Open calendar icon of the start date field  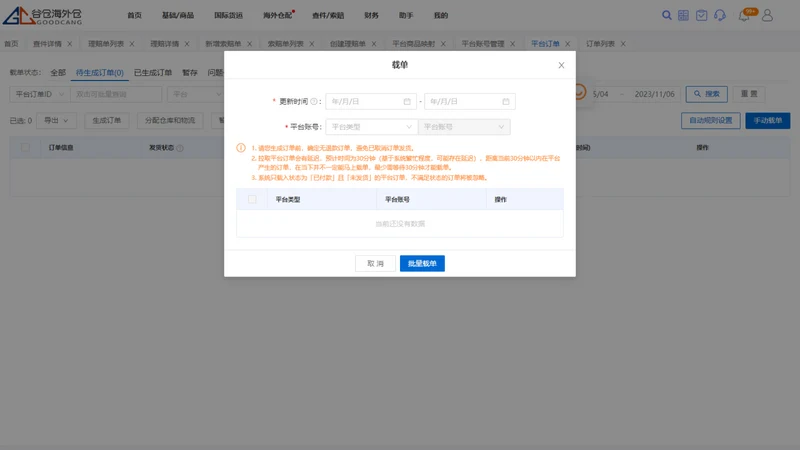point(407,102)
